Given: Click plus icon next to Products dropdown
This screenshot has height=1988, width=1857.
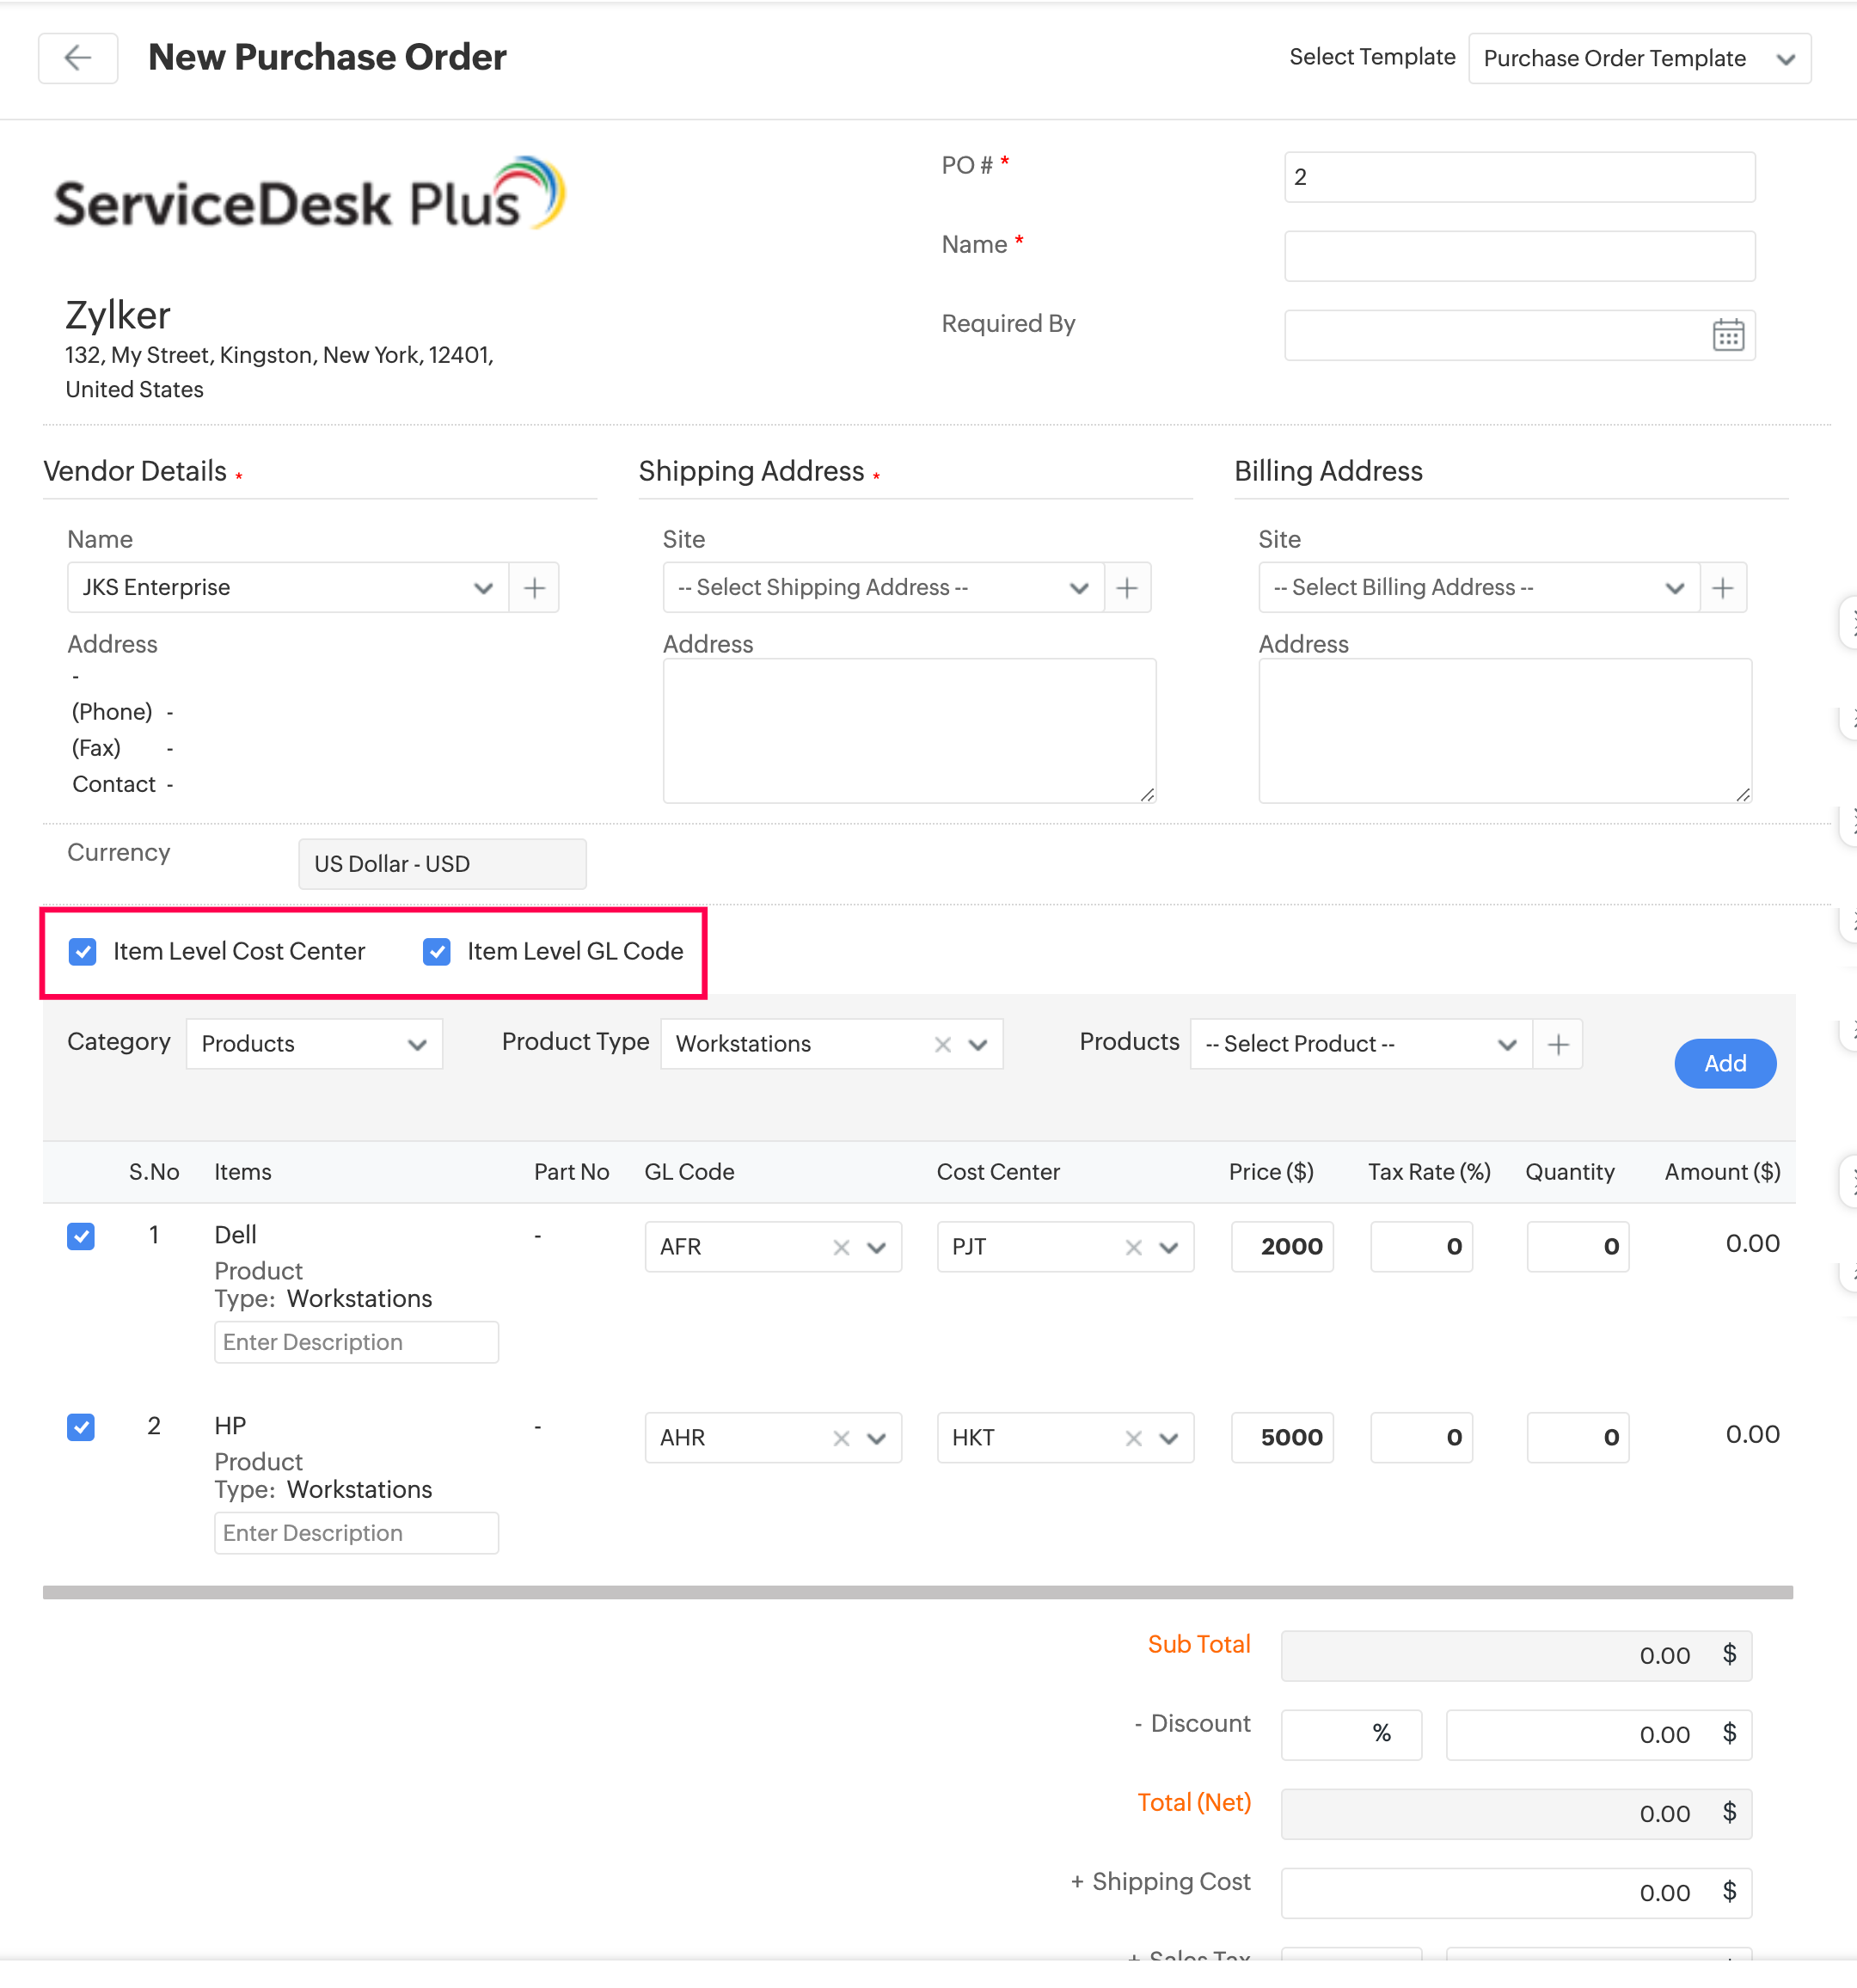Looking at the screenshot, I should (x=1557, y=1045).
